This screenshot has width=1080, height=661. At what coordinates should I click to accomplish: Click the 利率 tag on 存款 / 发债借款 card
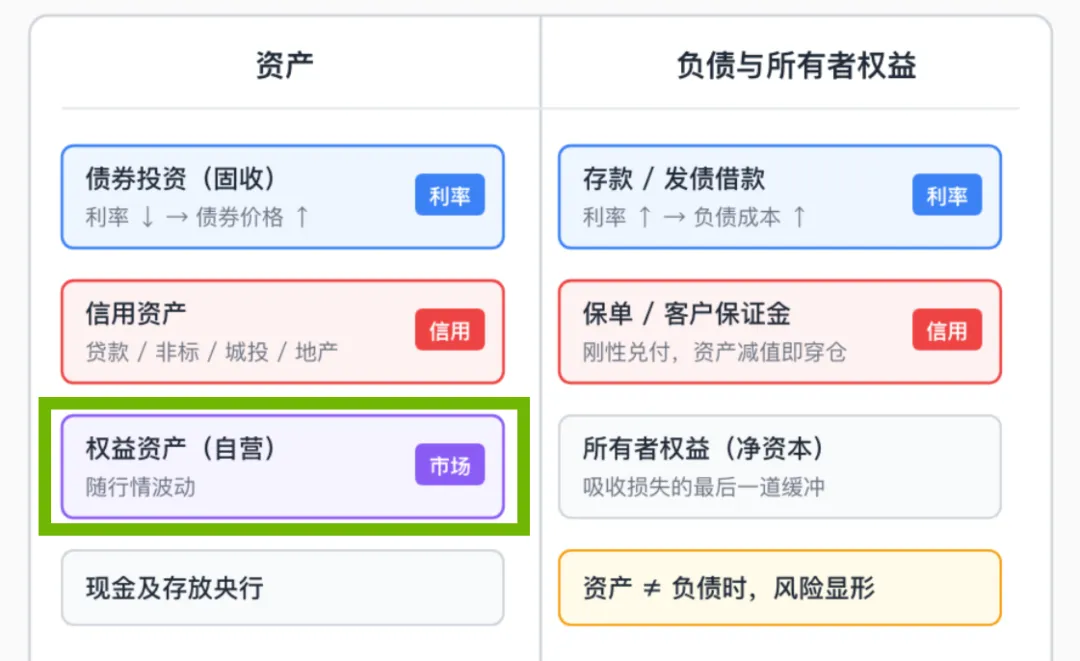click(x=947, y=196)
